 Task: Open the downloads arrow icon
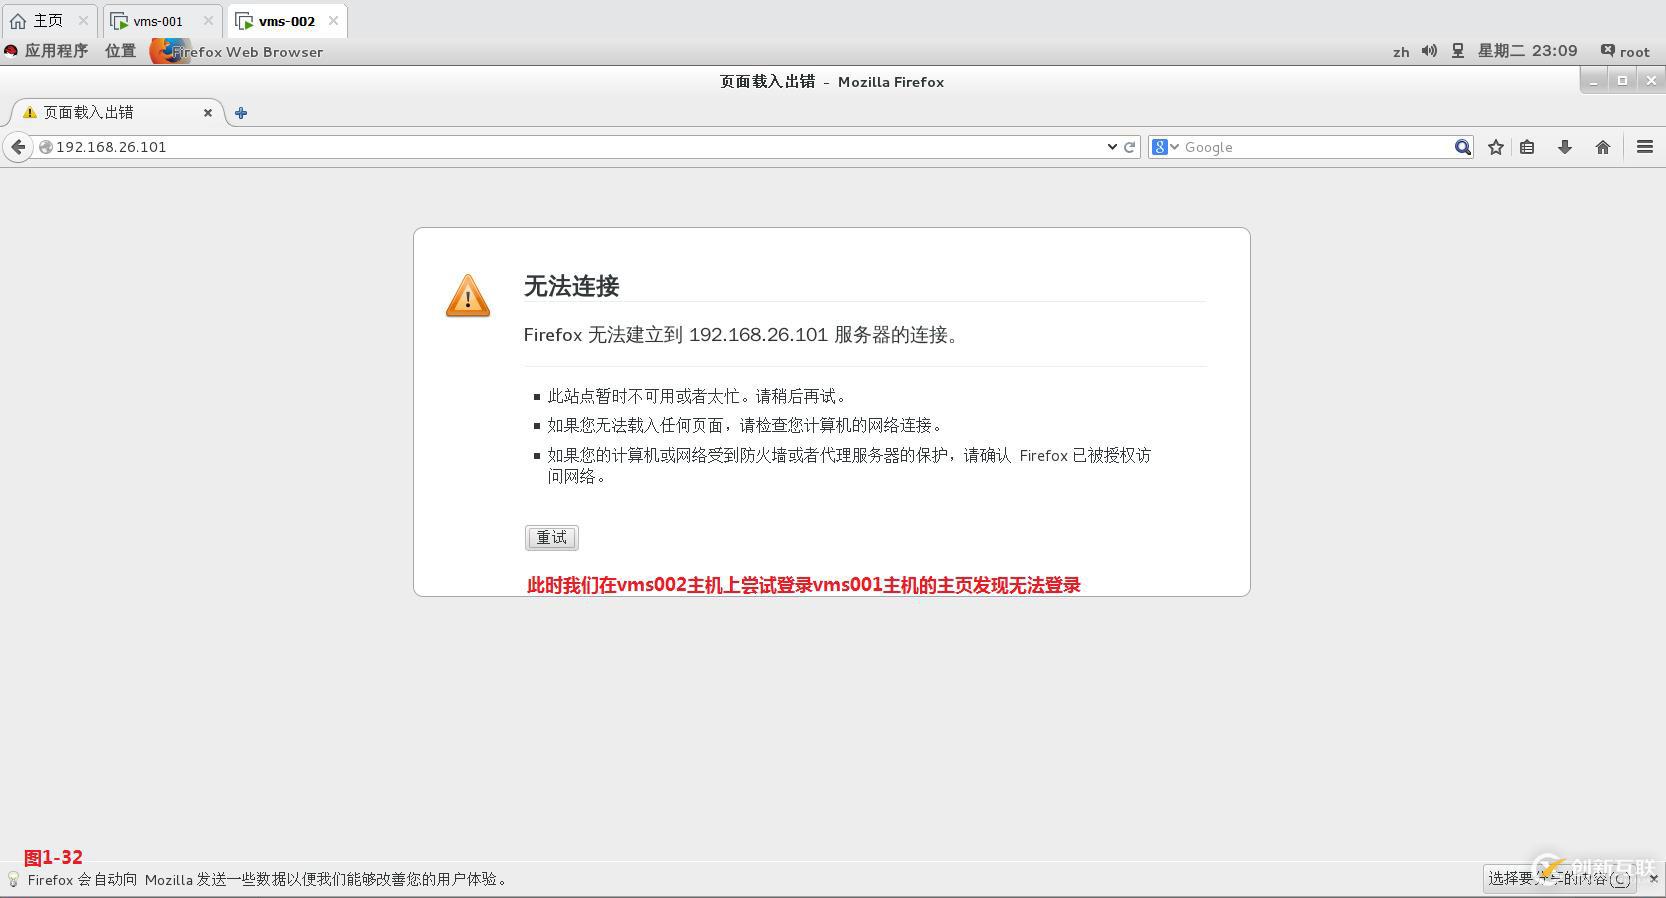[x=1565, y=147]
